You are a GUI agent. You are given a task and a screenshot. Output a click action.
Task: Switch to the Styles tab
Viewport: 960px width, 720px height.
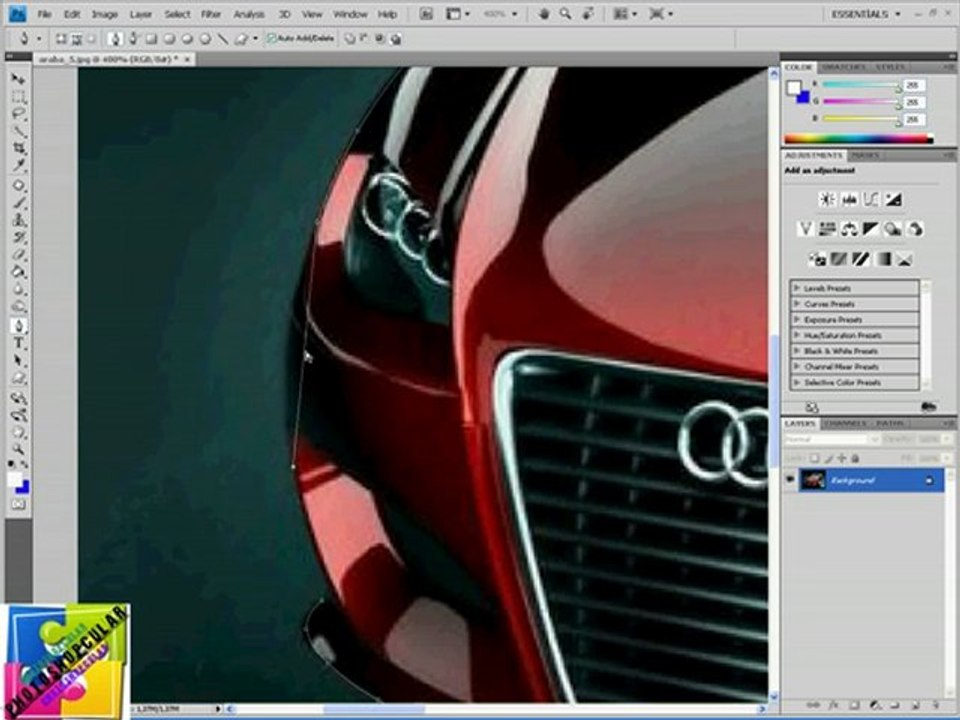point(890,67)
